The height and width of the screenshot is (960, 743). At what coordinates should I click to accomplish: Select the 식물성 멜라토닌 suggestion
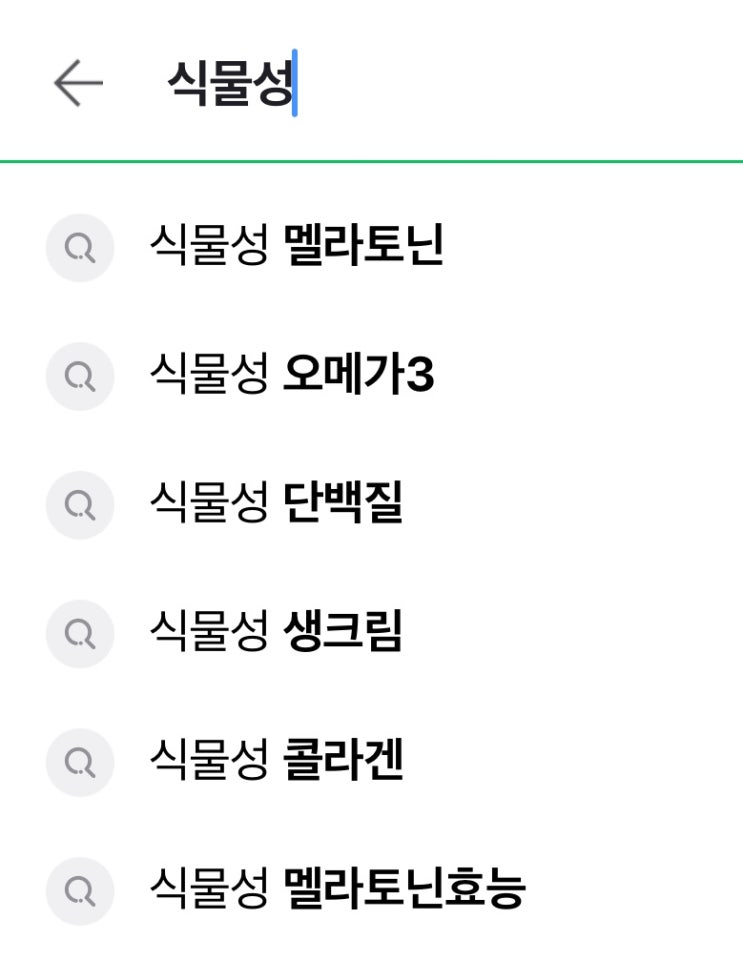click(x=296, y=247)
